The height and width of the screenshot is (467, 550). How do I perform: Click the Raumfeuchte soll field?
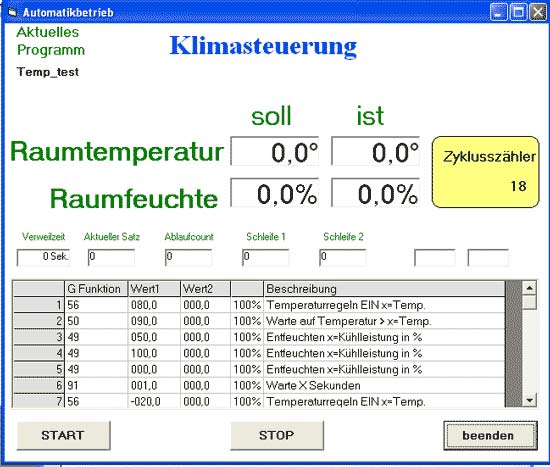click(275, 193)
